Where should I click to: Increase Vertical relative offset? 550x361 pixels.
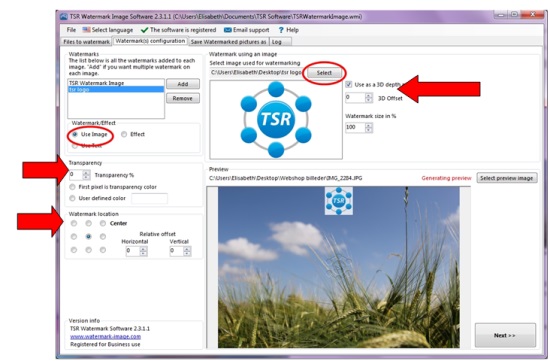pyautogui.click(x=187, y=249)
